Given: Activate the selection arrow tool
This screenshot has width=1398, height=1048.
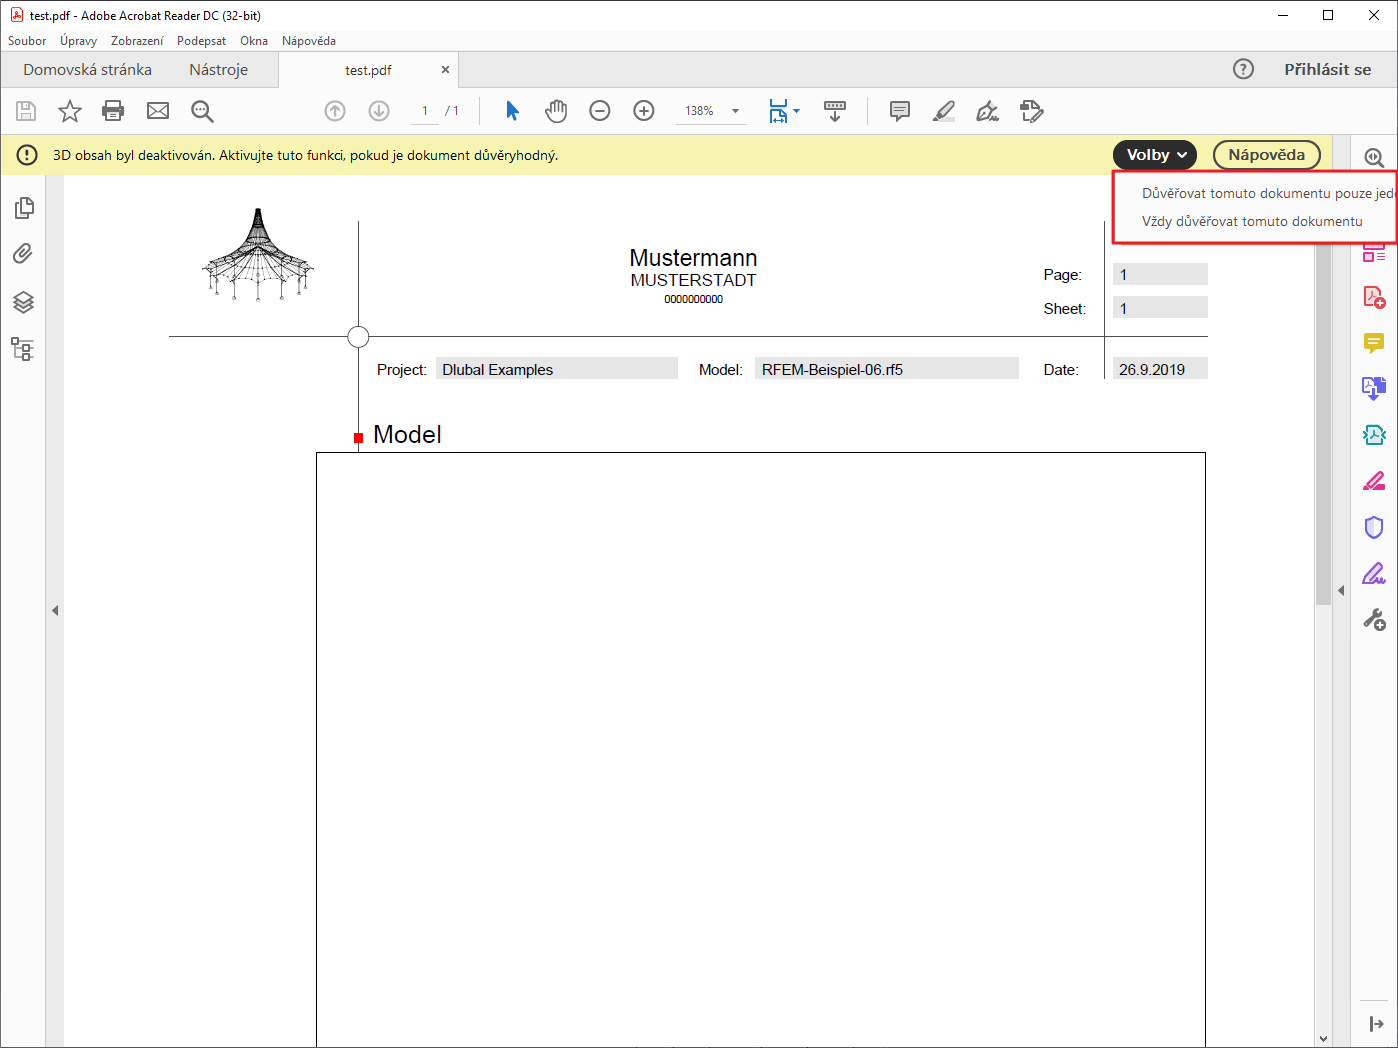Looking at the screenshot, I should click(x=512, y=111).
